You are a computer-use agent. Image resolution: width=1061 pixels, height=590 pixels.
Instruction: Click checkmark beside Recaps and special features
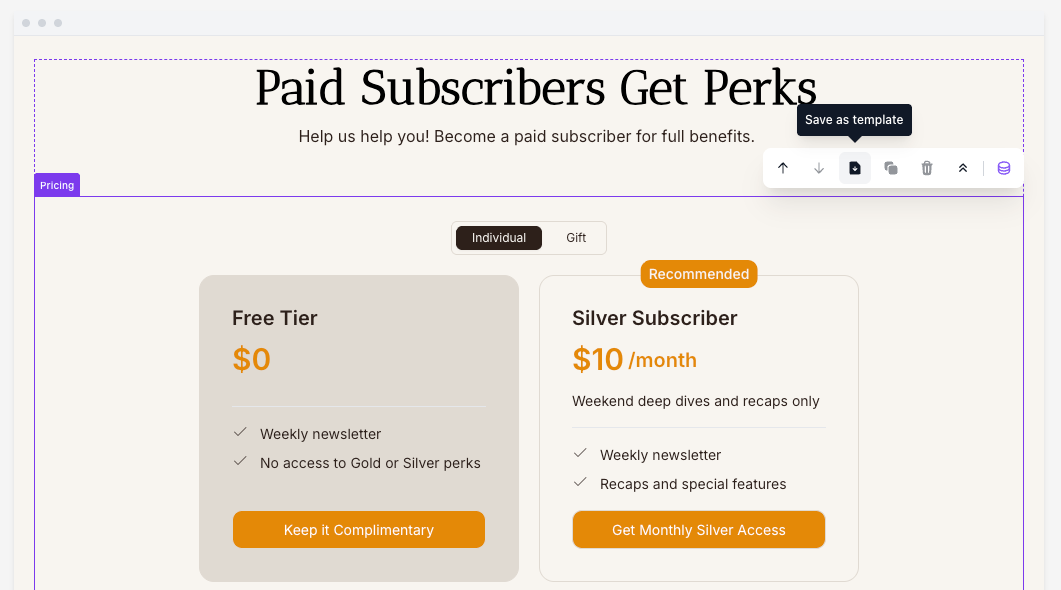click(x=580, y=482)
